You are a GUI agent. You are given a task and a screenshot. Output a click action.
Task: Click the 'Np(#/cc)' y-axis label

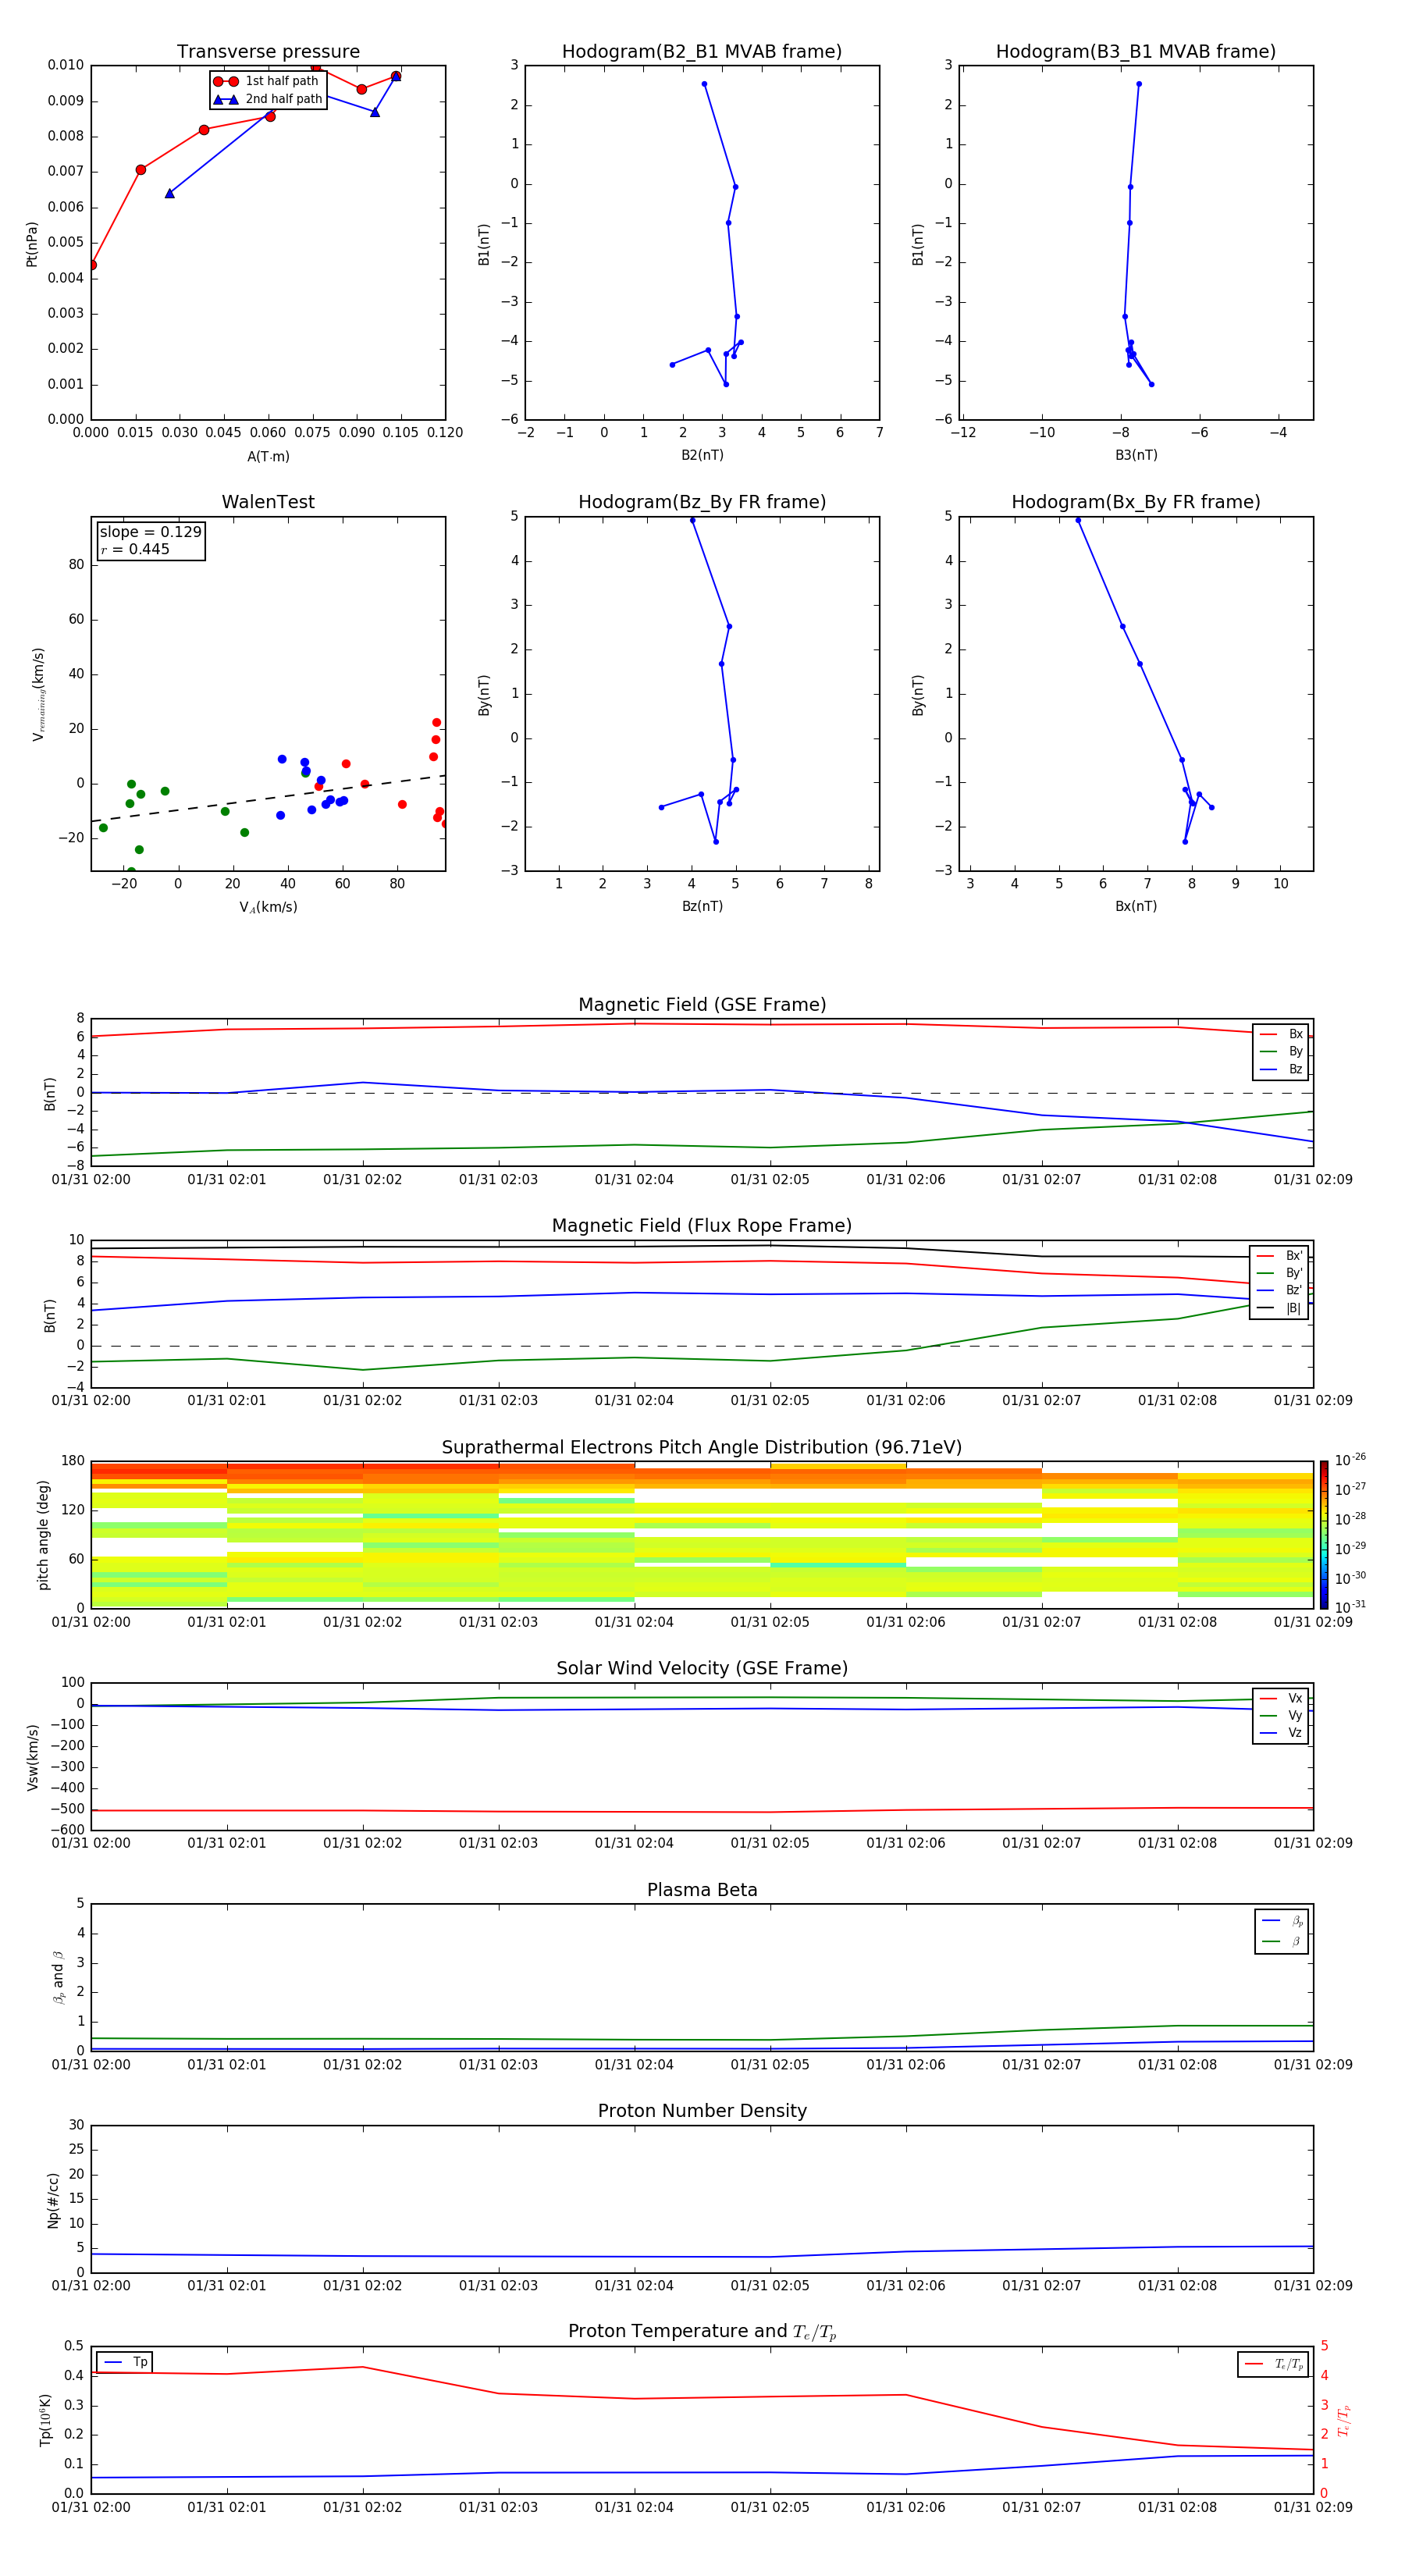point(53,2199)
